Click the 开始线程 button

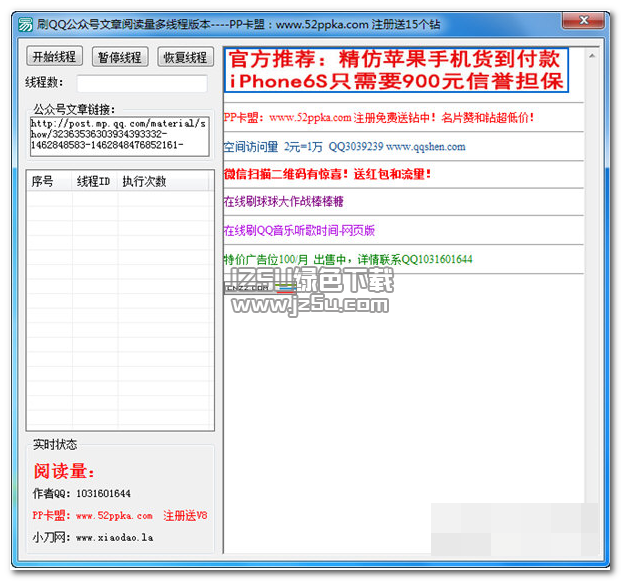click(54, 57)
